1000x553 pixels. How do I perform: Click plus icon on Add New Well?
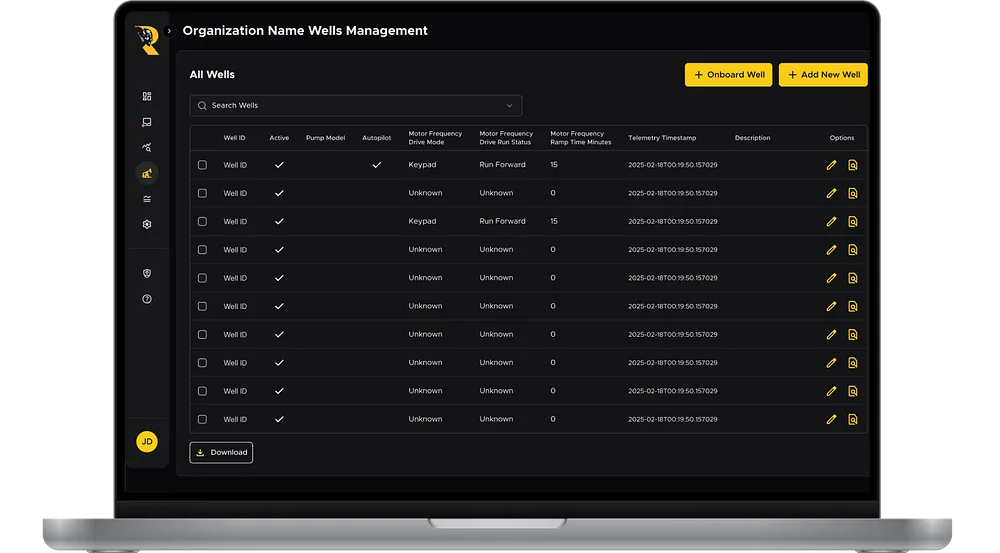pyautogui.click(x=792, y=75)
